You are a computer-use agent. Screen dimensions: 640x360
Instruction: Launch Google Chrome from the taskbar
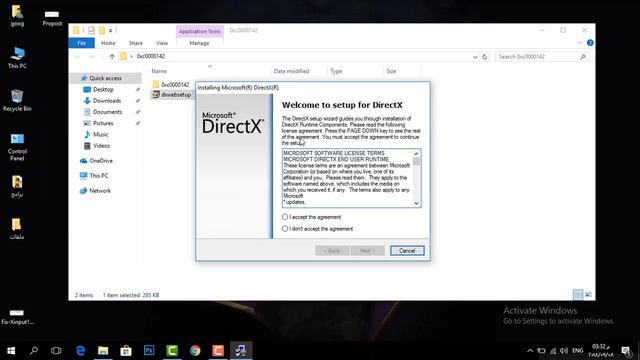tap(195, 350)
